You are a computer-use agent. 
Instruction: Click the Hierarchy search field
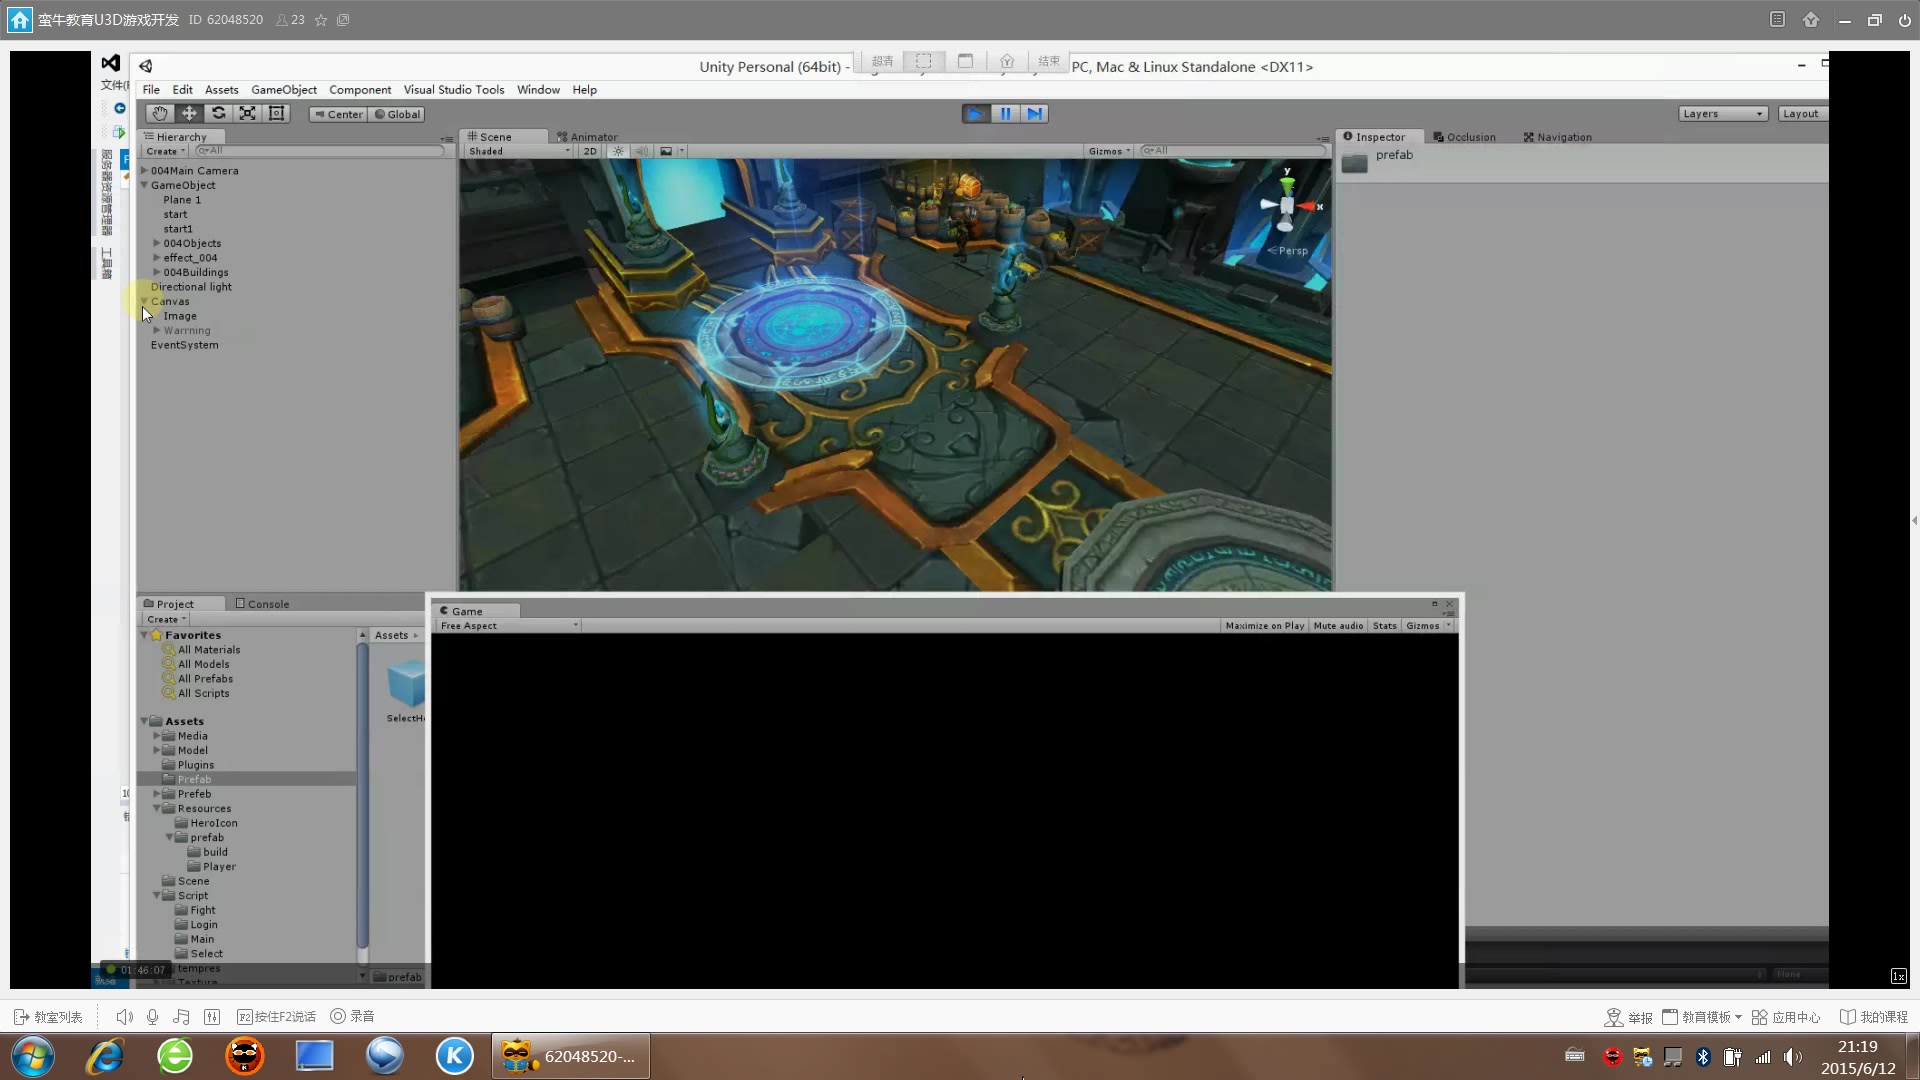[x=320, y=151]
